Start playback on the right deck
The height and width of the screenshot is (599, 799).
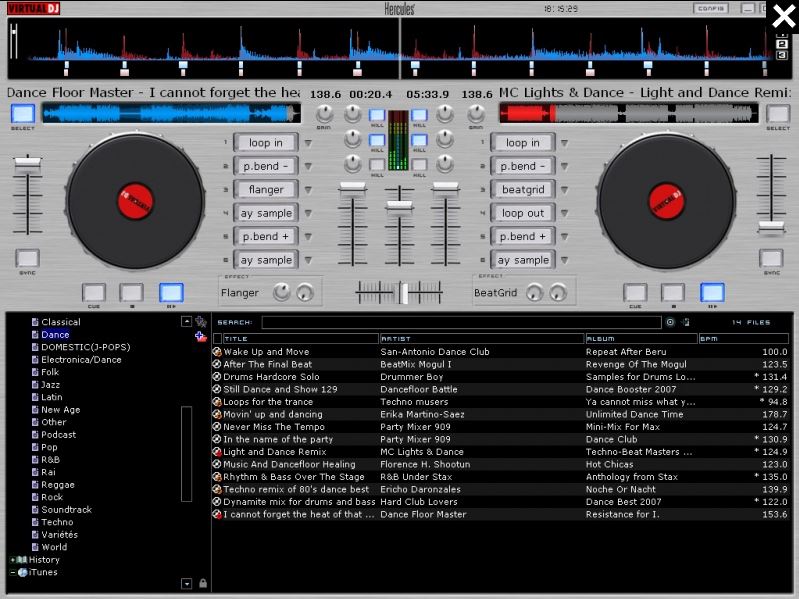[712, 293]
